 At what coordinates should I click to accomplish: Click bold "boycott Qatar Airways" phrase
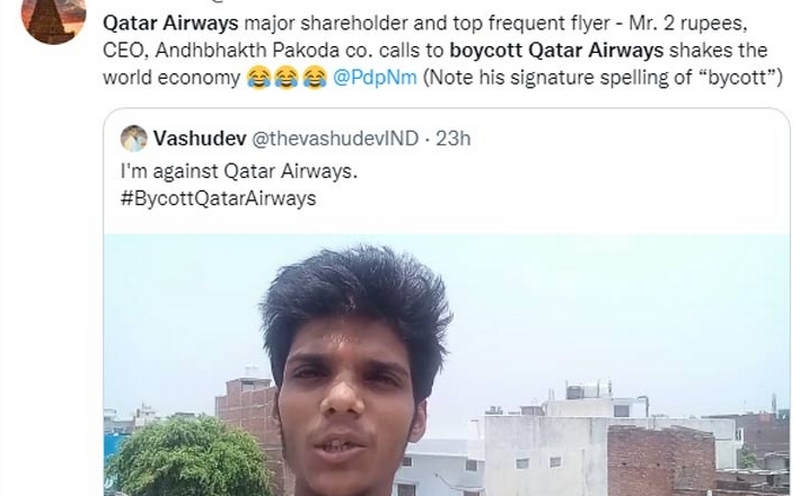pyautogui.click(x=557, y=50)
